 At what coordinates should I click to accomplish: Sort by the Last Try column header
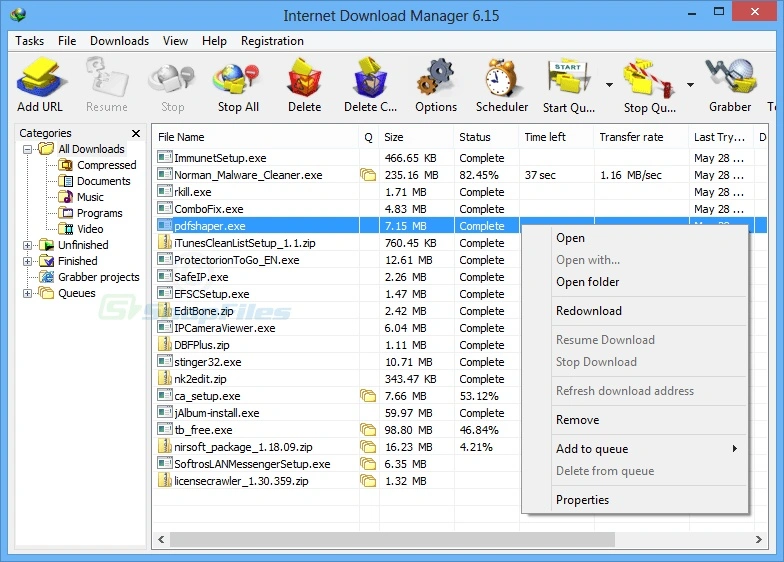click(722, 137)
